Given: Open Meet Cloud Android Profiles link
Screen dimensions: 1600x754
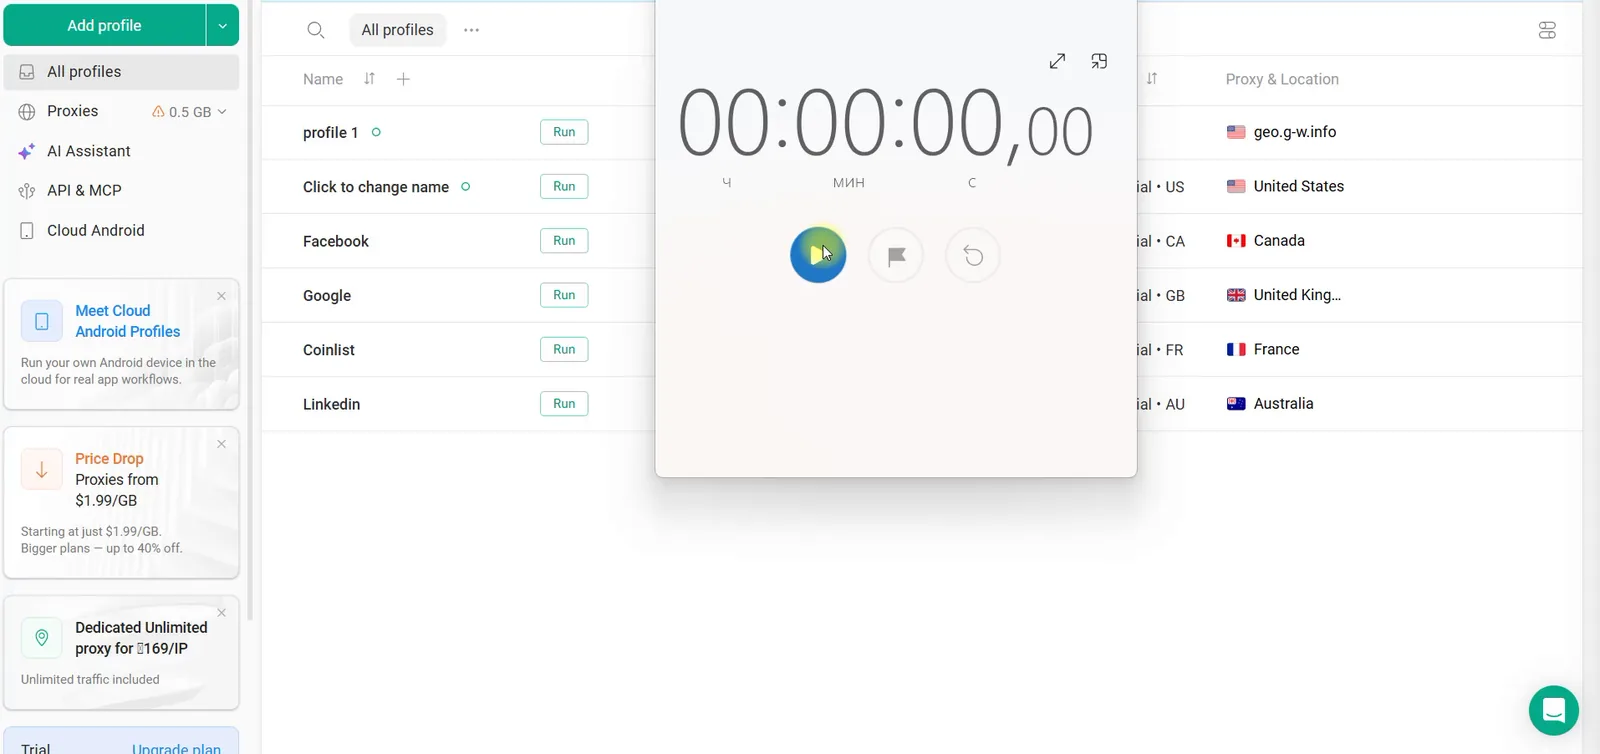Looking at the screenshot, I should pos(128,321).
